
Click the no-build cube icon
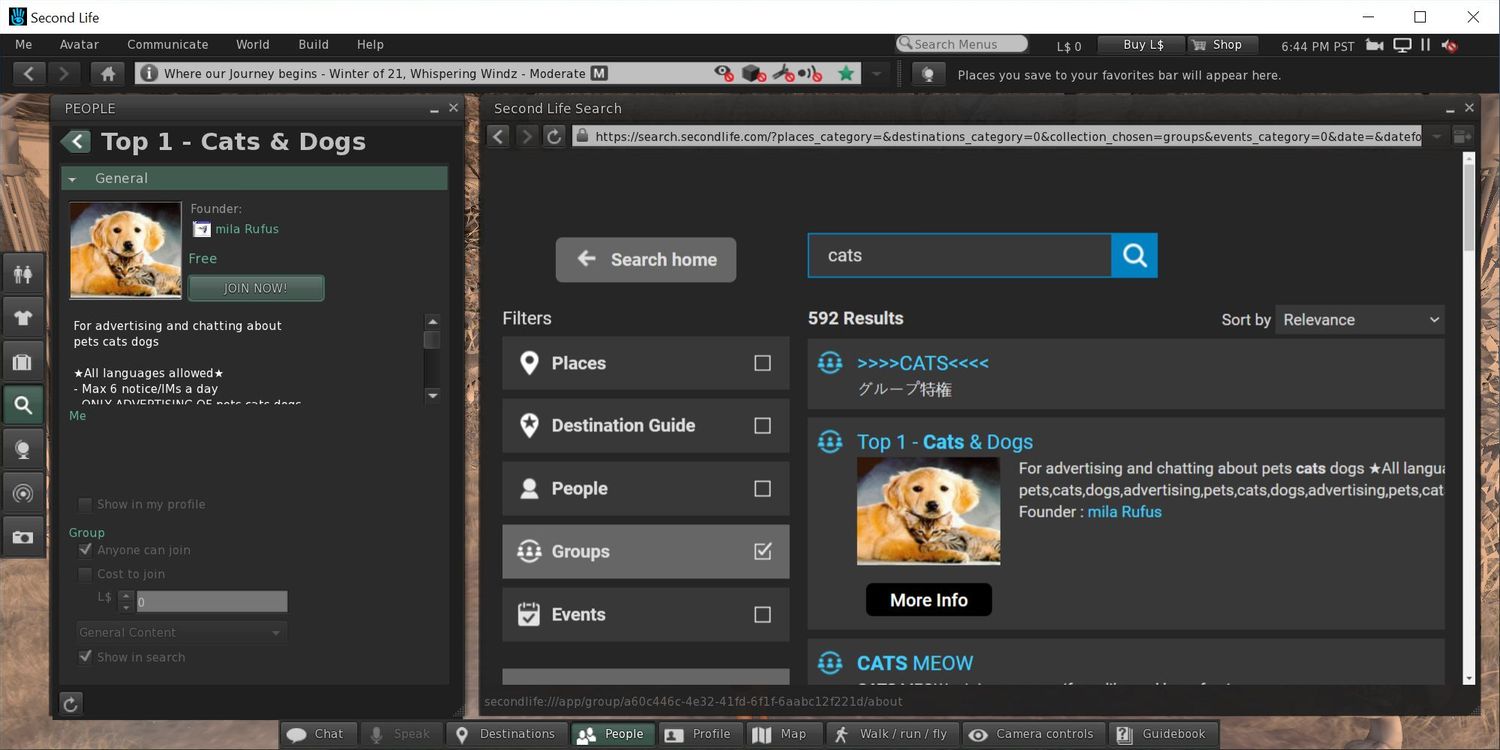point(754,74)
